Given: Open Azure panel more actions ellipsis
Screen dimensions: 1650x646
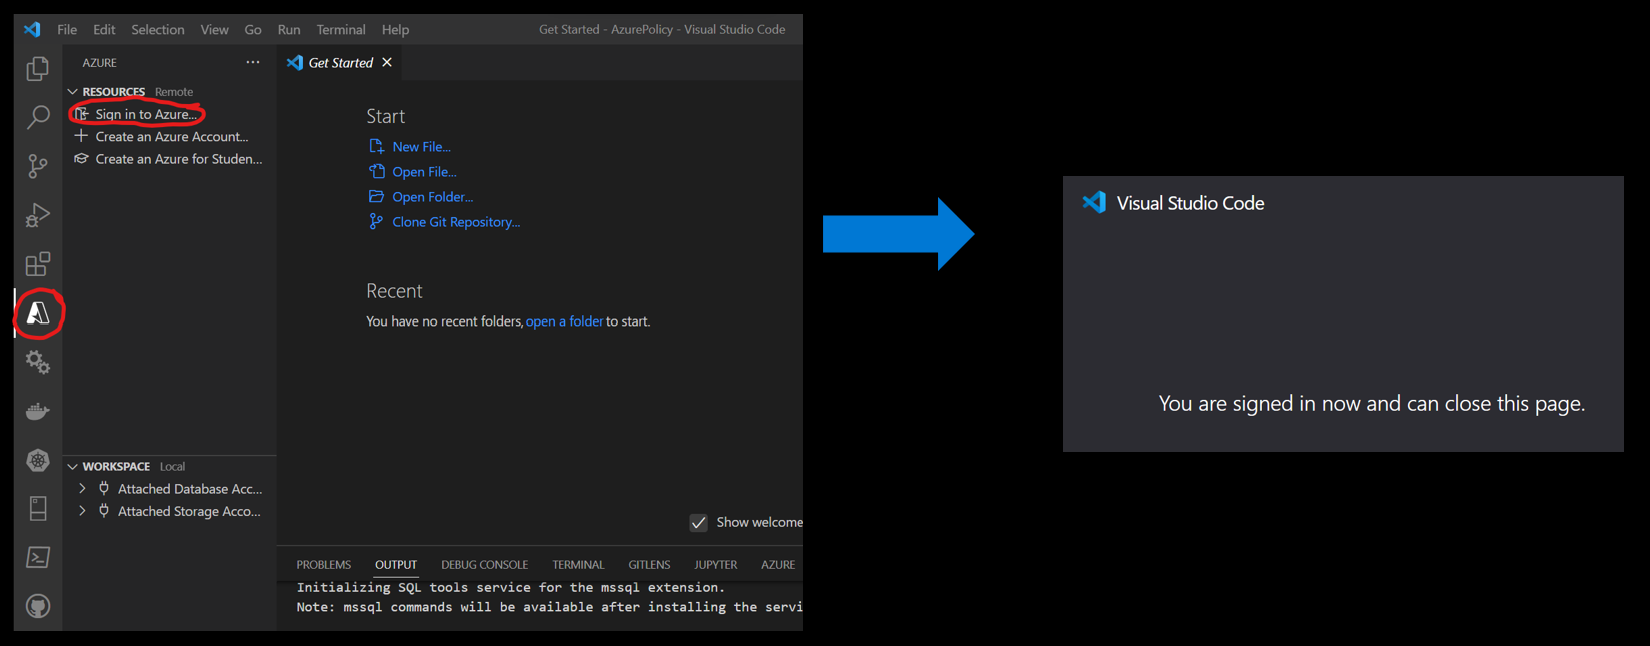Looking at the screenshot, I should (x=253, y=62).
